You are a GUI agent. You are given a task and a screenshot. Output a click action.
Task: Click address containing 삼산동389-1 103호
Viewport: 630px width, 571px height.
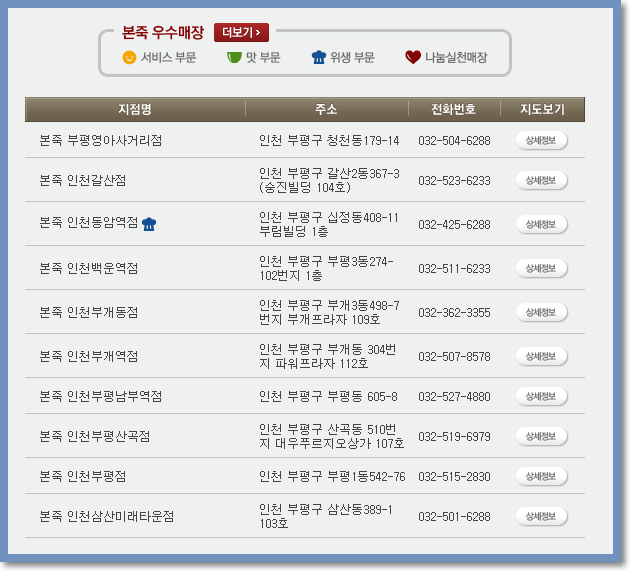[x=326, y=516]
